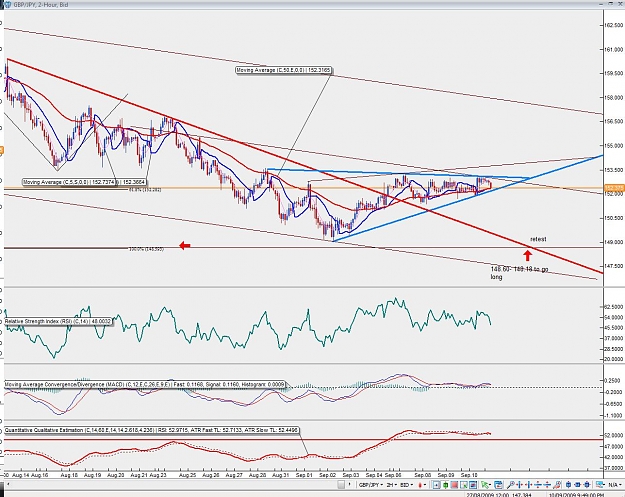The image size is (625, 497).
Task: Click the exclamation mark toolbar icon
Action: (350, 485)
